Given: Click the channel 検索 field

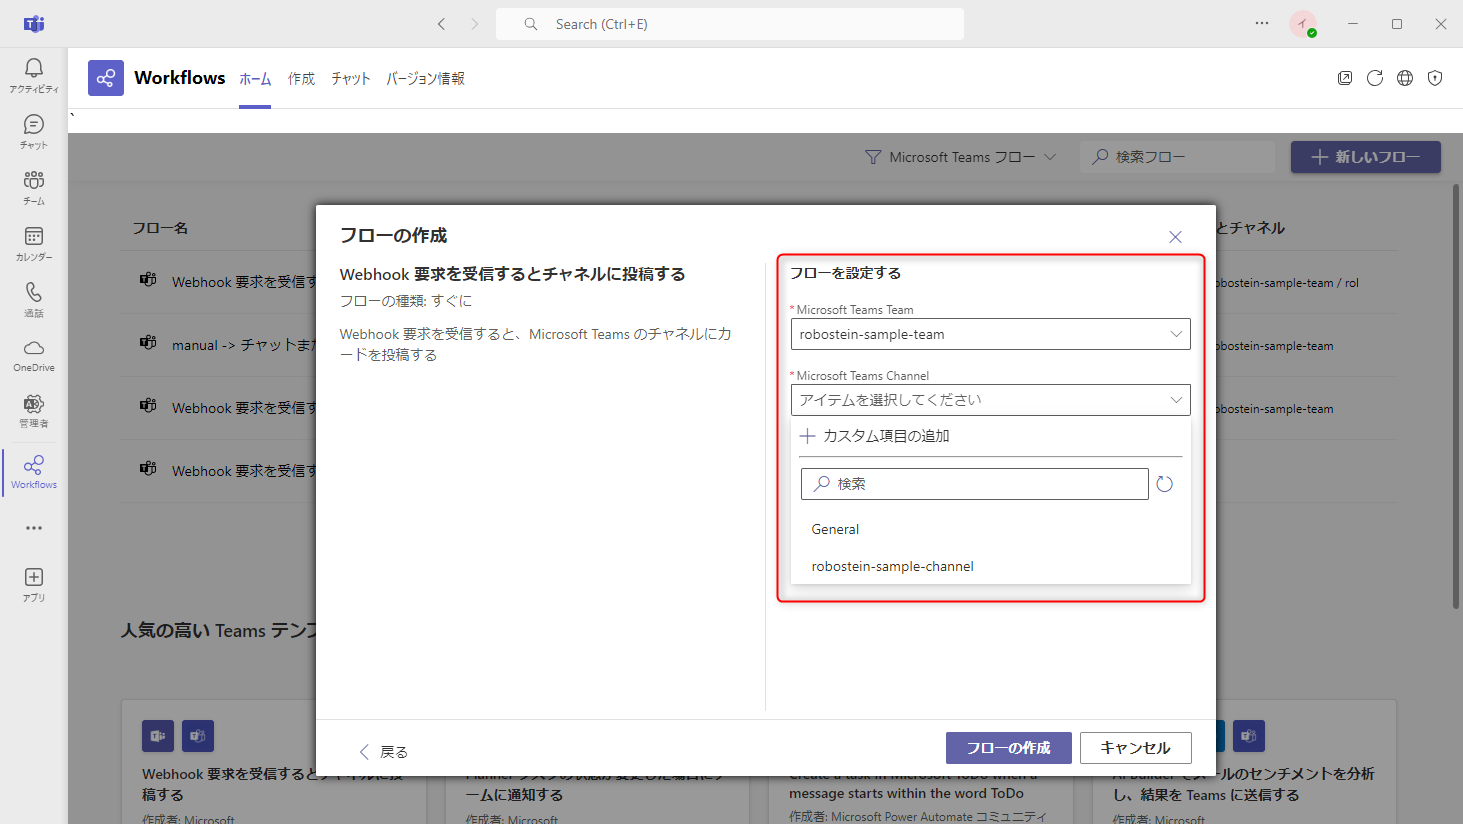Looking at the screenshot, I should coord(975,484).
